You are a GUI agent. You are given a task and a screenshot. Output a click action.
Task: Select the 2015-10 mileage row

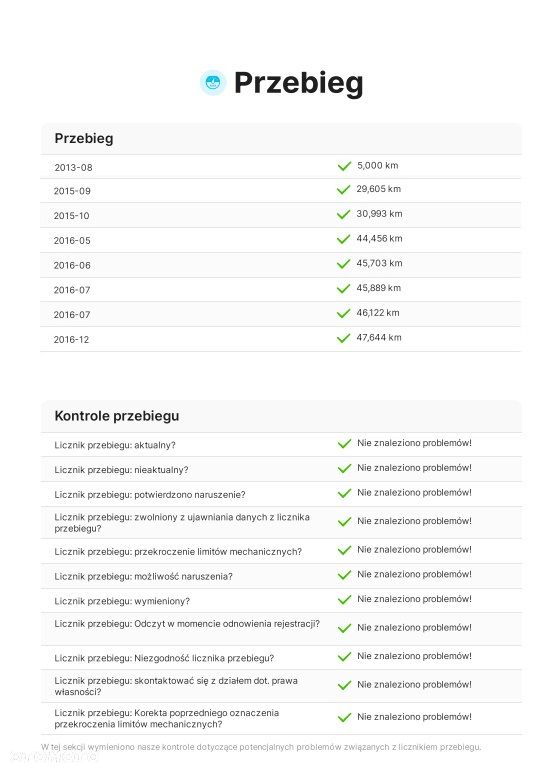coord(281,215)
